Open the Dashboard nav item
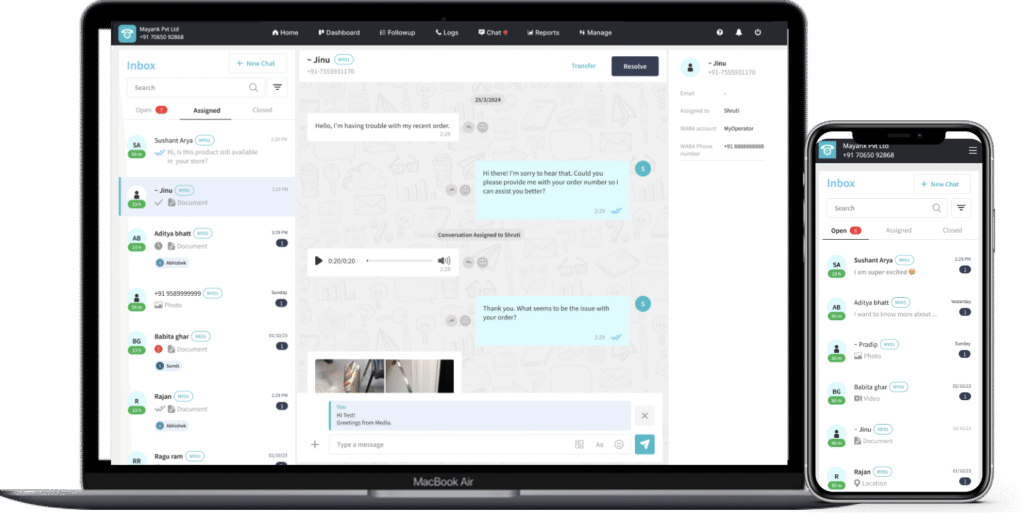1024x527 pixels. tap(339, 33)
